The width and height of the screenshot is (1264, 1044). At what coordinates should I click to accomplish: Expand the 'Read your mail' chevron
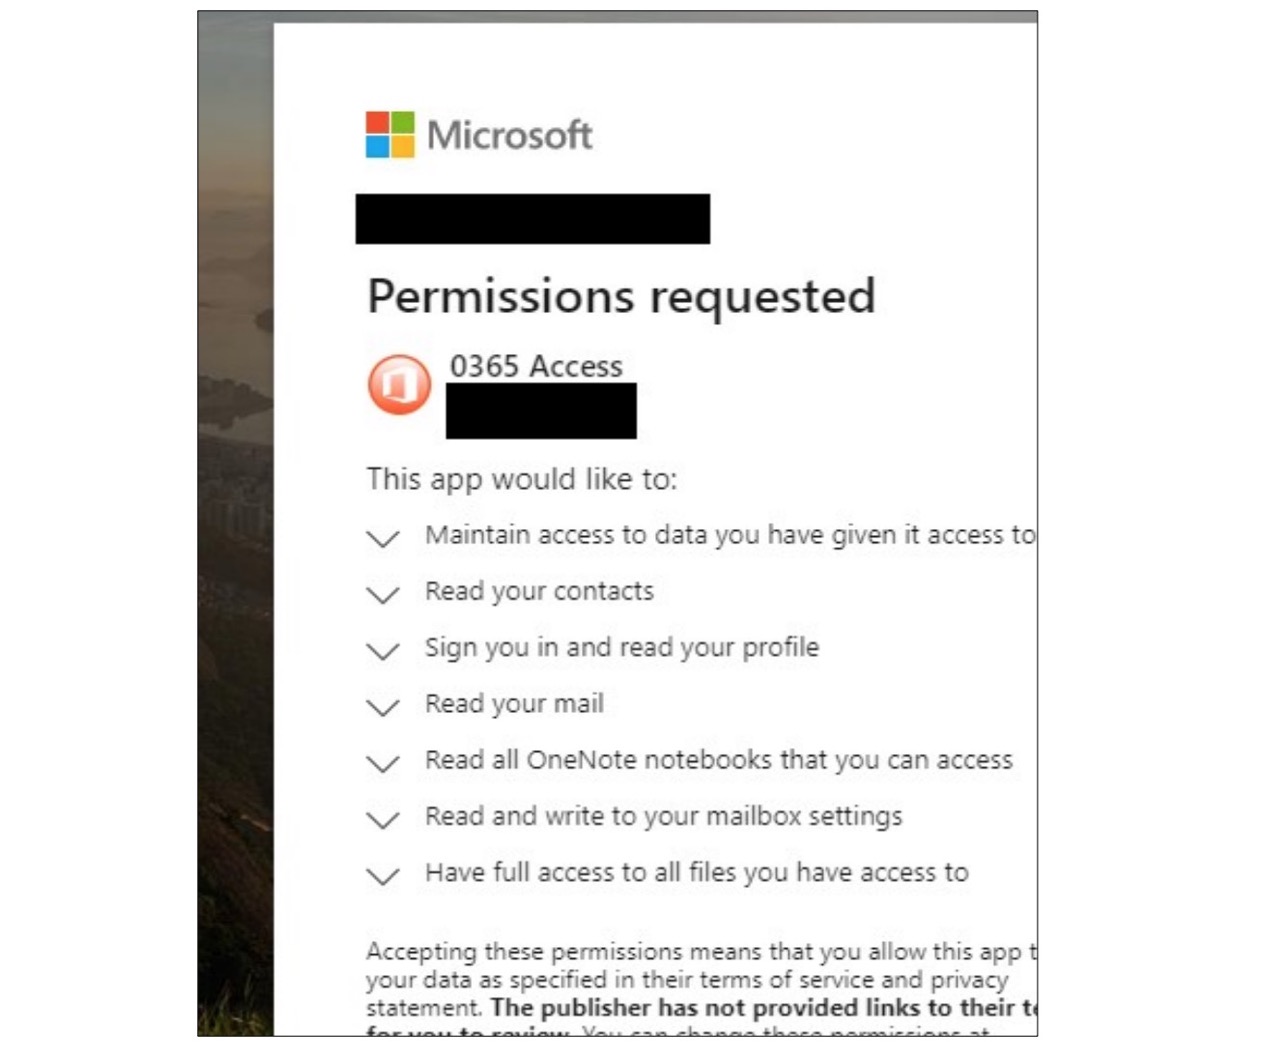[382, 707]
